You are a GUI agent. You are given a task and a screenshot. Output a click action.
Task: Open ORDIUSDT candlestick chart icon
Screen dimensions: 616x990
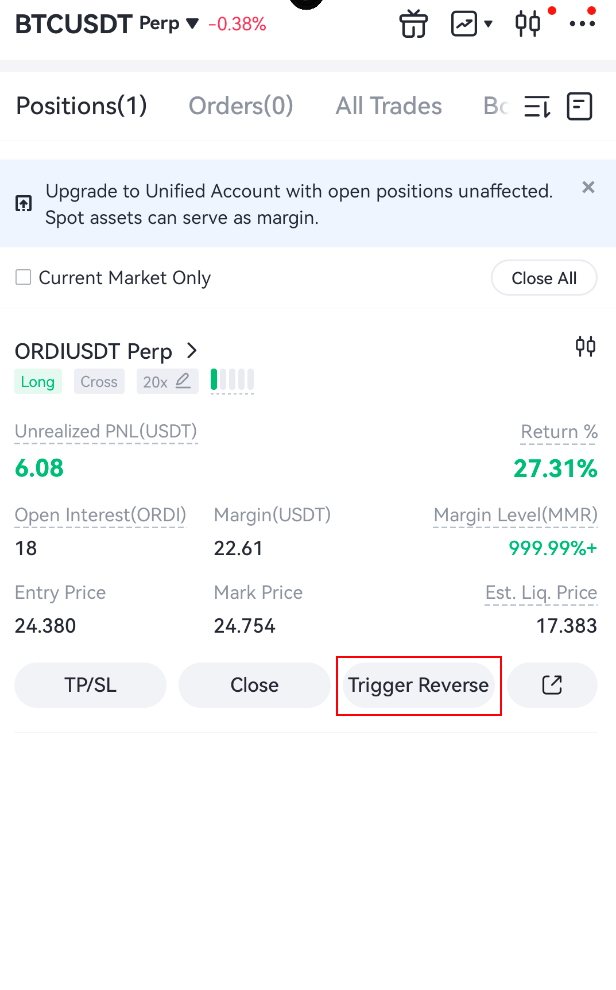coord(585,347)
